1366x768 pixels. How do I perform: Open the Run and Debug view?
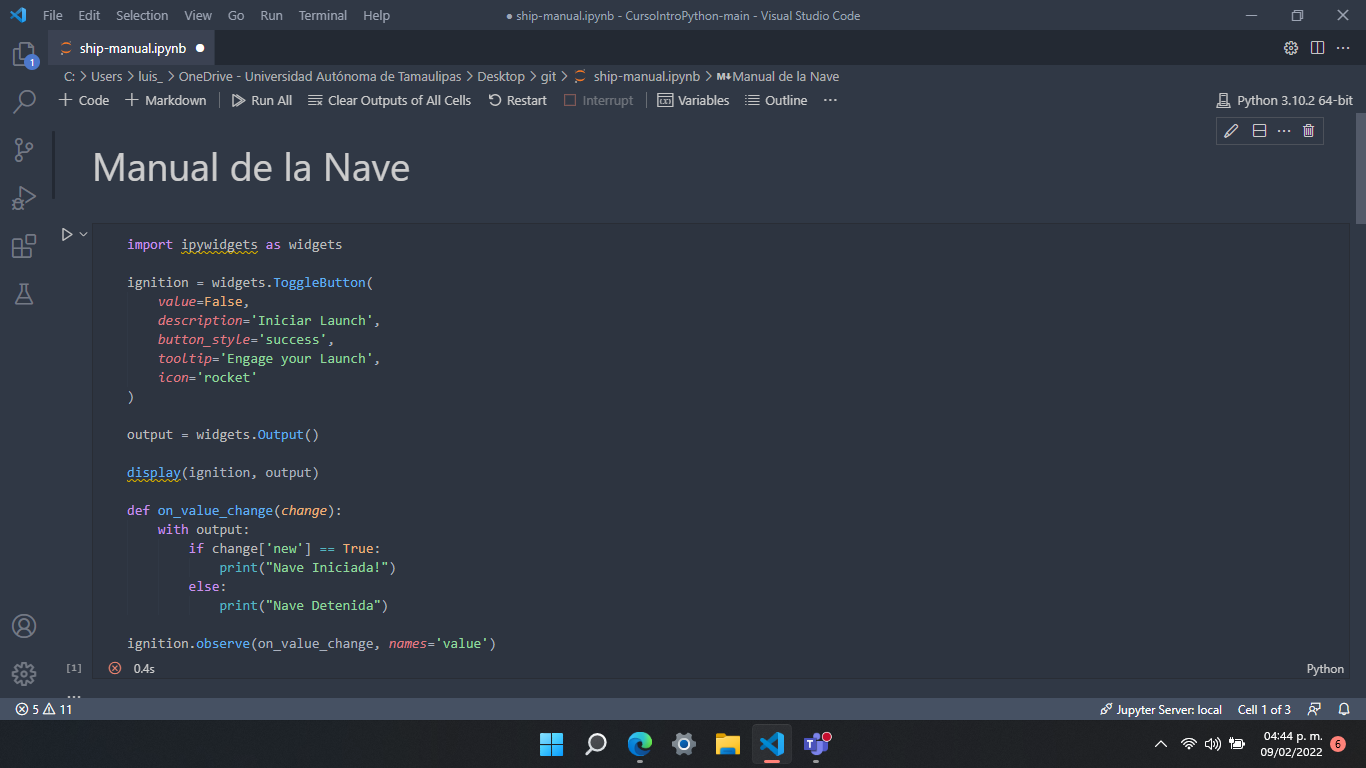tap(24, 197)
